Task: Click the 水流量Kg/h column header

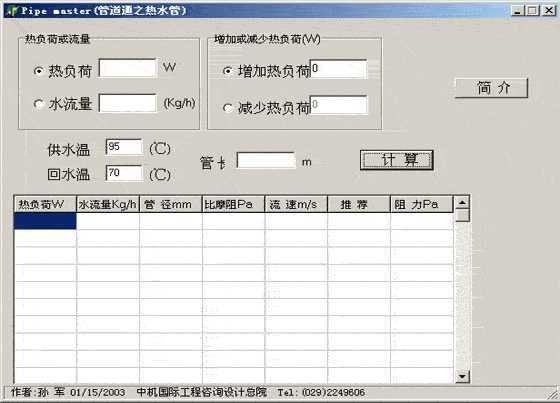Action: 108,204
